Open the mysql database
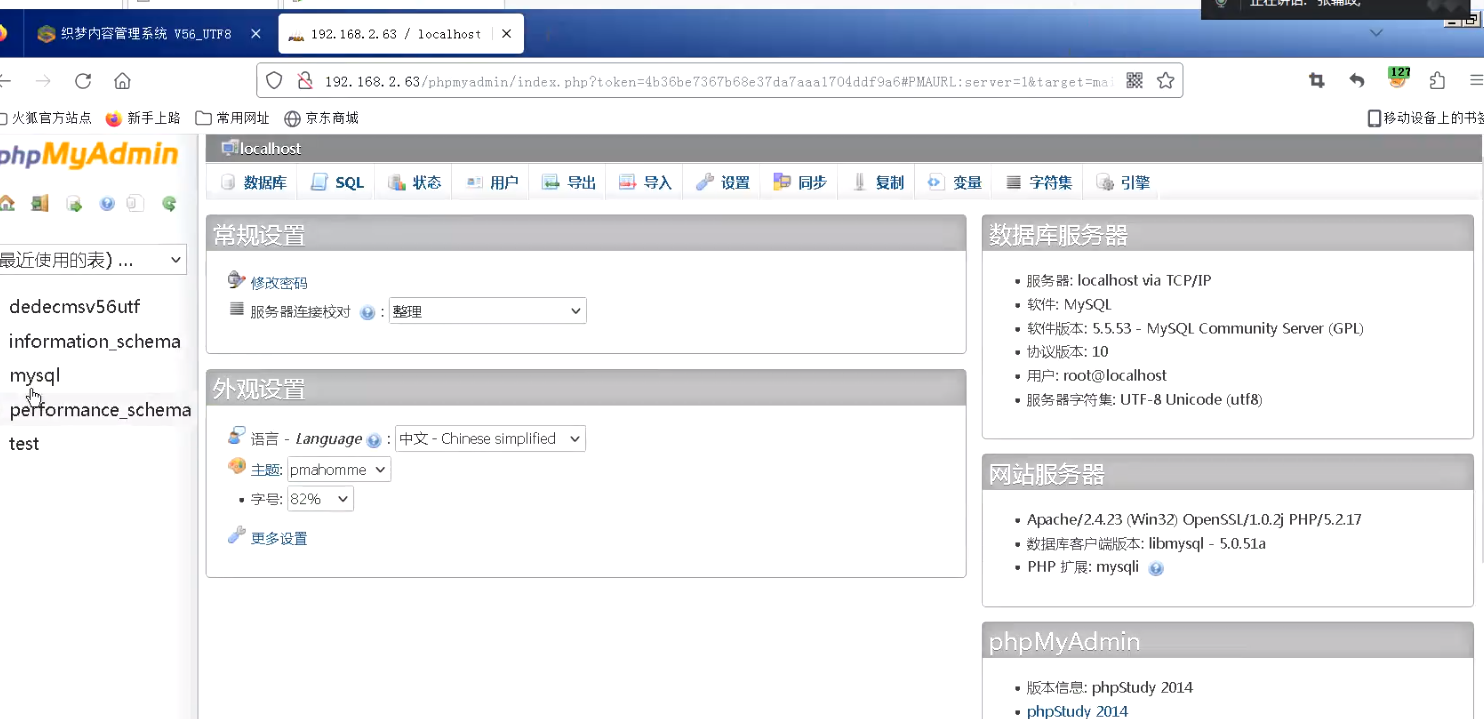This screenshot has width=1484, height=719. 35,375
